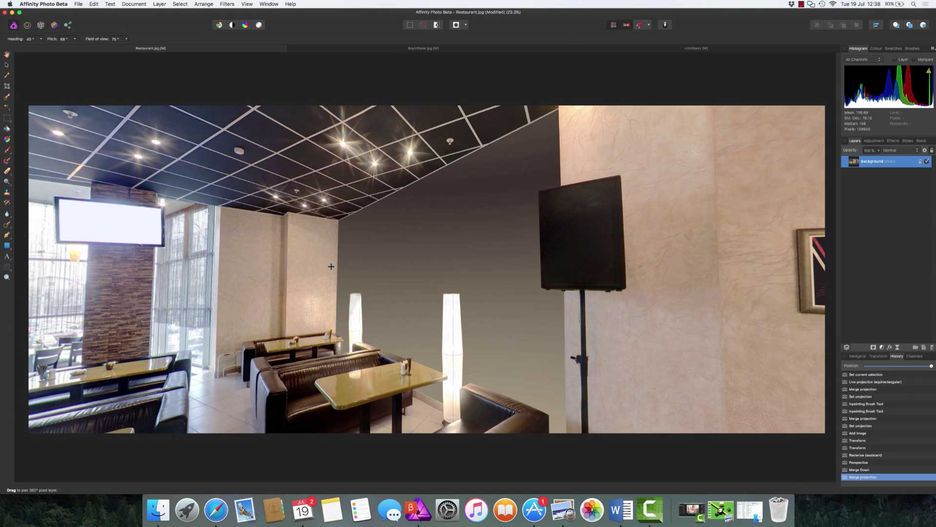Open the Filters menu

(x=227, y=4)
